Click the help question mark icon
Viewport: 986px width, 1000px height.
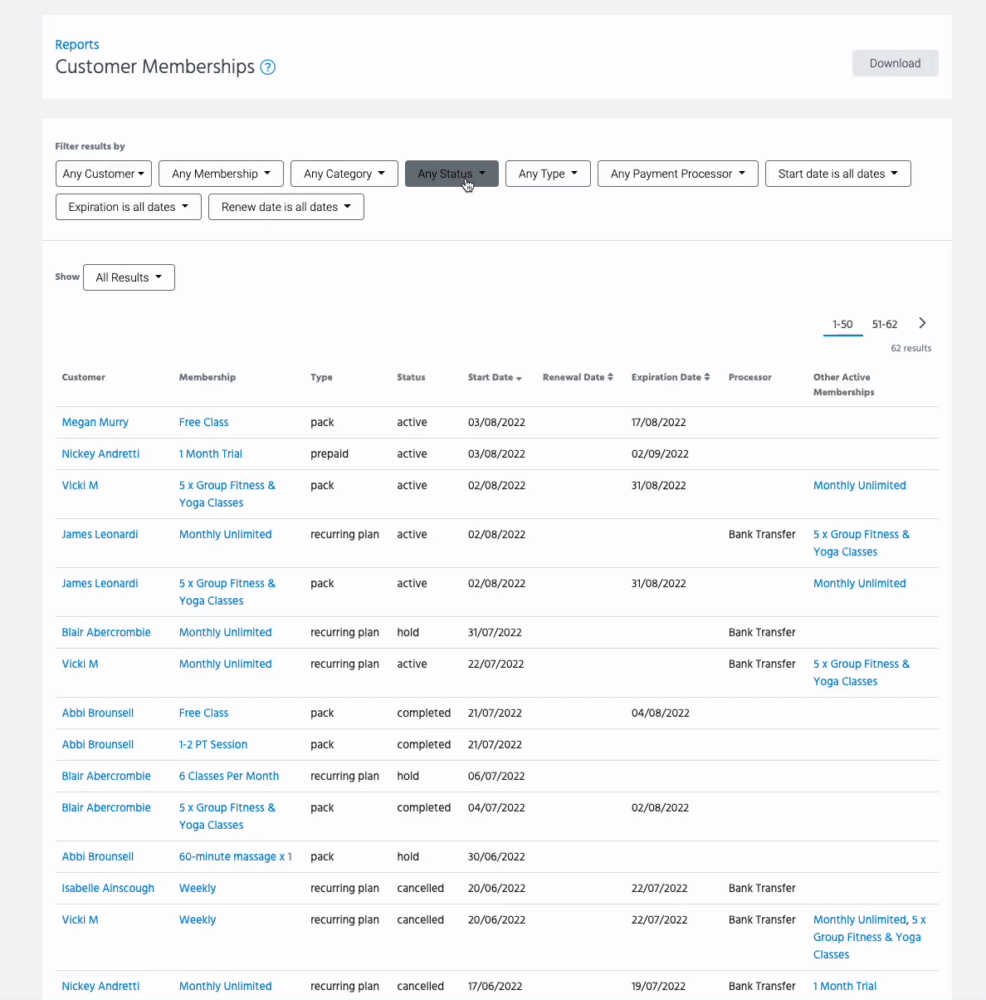[268, 68]
